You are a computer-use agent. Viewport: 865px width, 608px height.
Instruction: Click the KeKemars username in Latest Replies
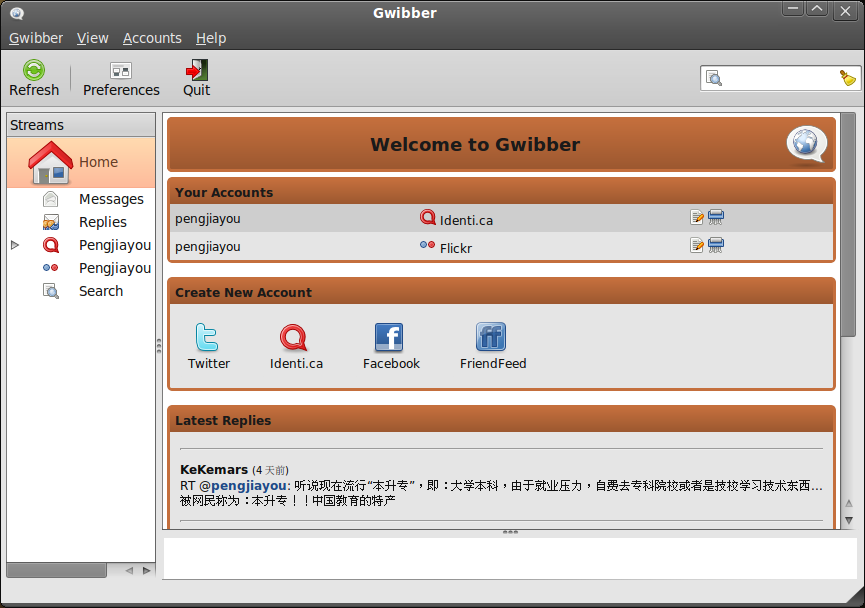coord(213,470)
